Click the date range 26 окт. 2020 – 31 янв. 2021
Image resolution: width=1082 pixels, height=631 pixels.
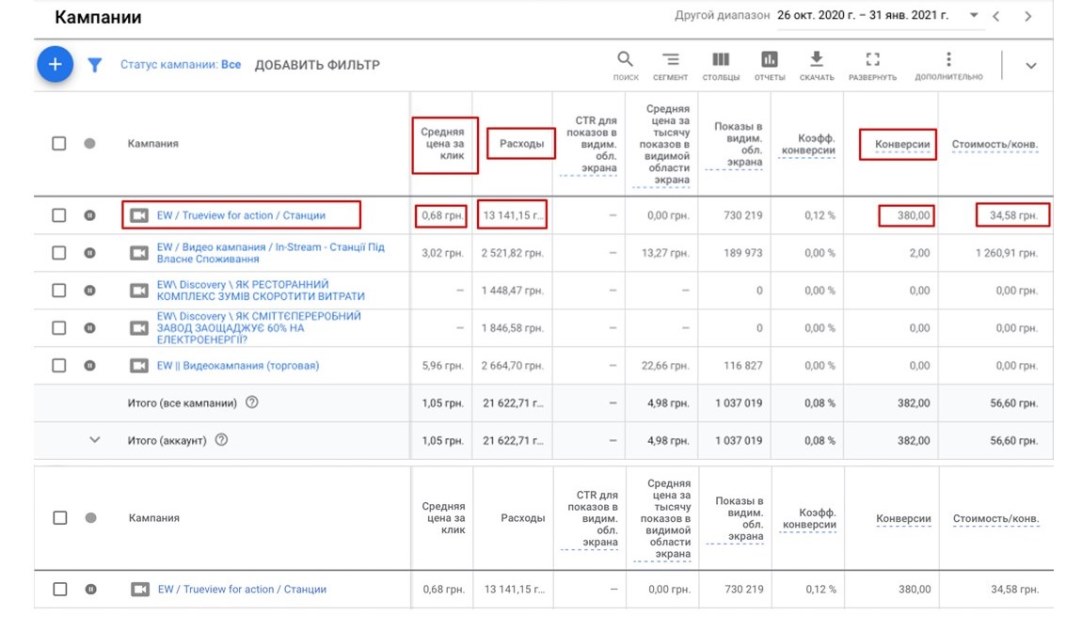point(863,14)
